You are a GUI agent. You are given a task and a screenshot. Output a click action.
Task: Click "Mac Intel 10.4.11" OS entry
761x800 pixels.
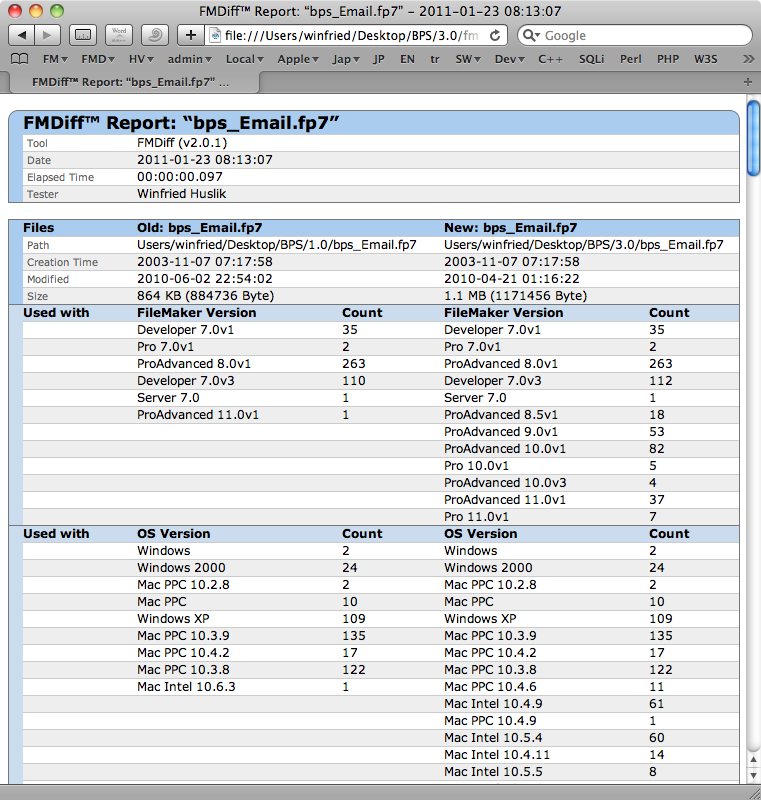pyautogui.click(x=497, y=755)
